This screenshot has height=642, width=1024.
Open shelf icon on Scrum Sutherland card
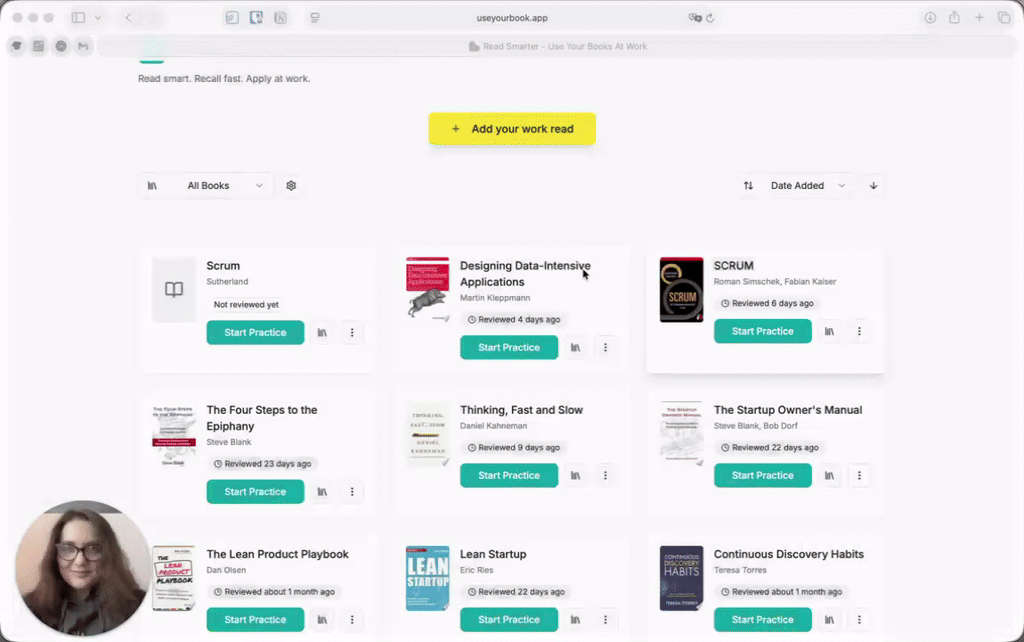(322, 332)
